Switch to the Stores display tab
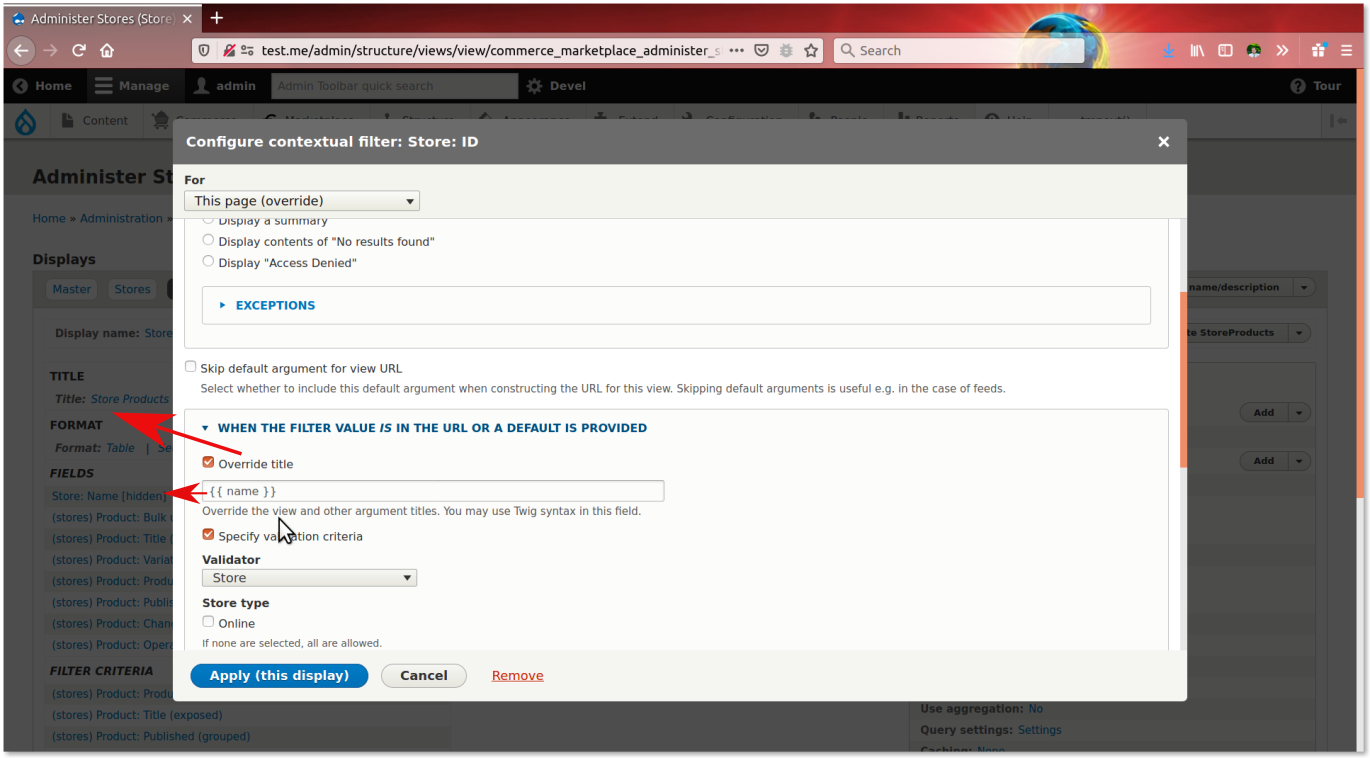 click(x=132, y=289)
